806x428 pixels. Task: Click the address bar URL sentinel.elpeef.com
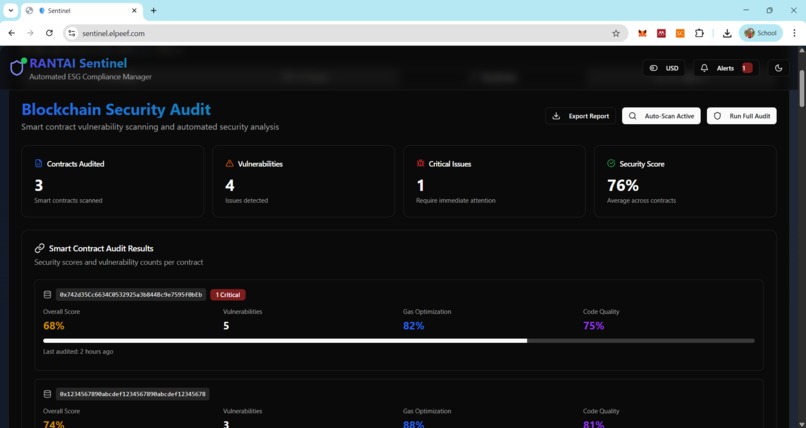click(x=113, y=33)
